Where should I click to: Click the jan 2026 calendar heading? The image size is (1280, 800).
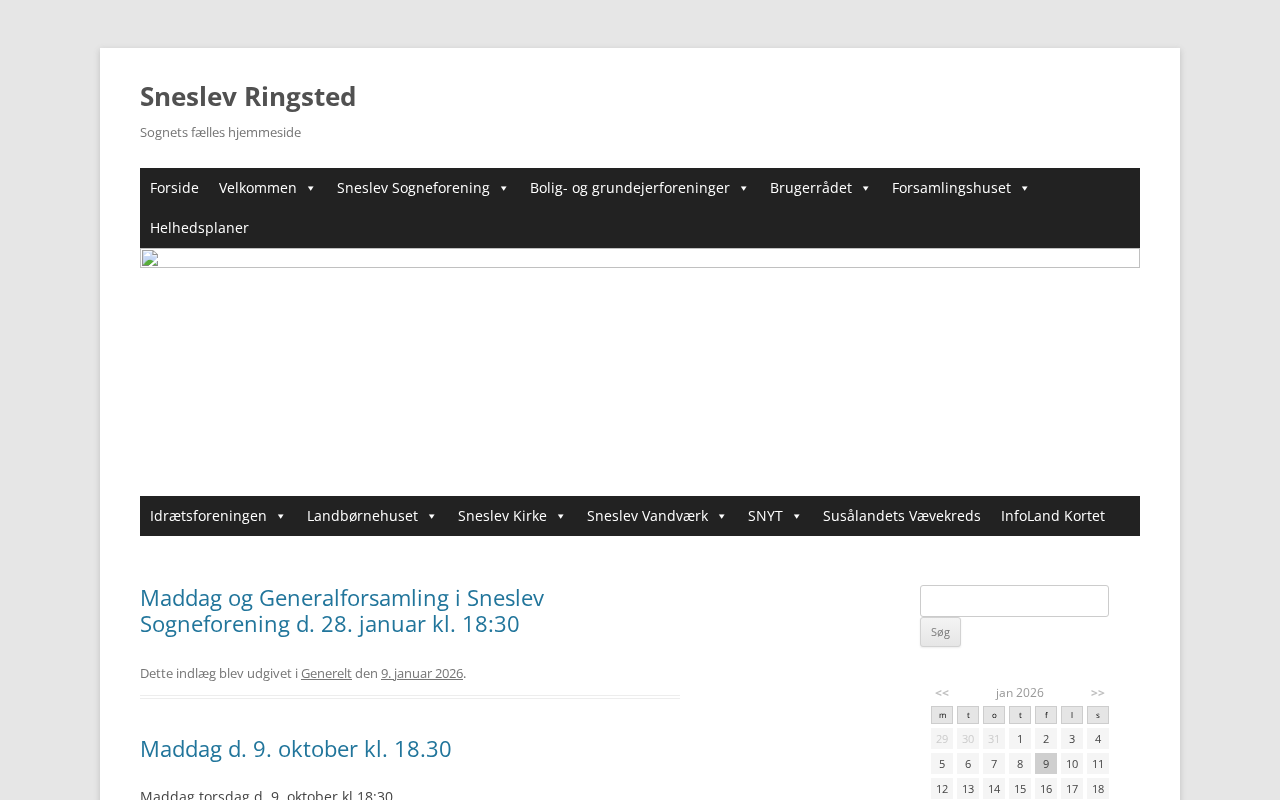[x=1020, y=693]
